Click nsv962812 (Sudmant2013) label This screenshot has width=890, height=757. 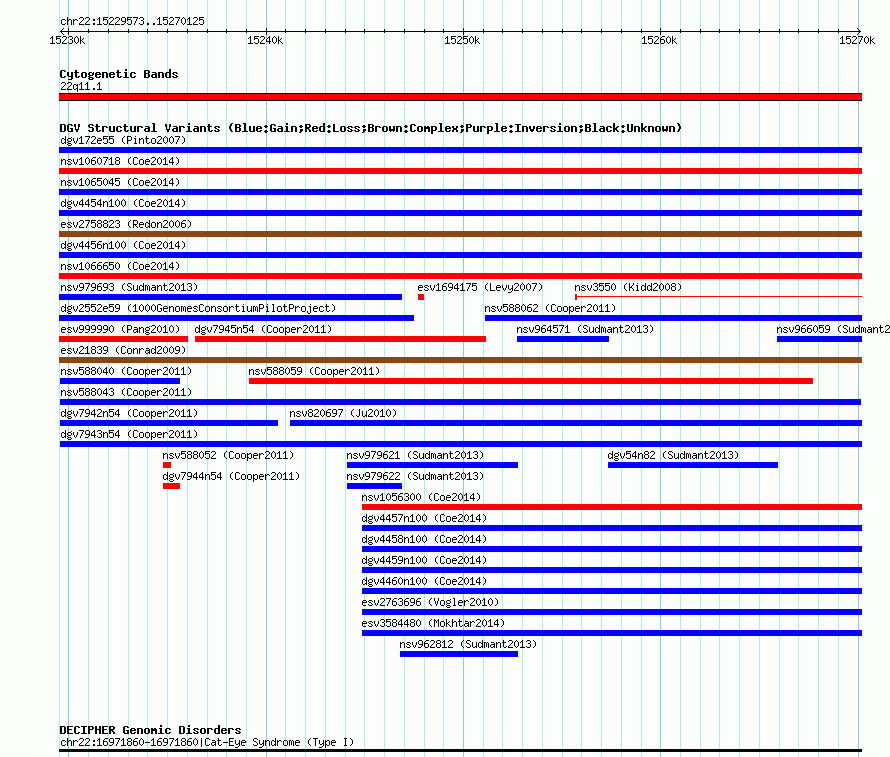468,644
